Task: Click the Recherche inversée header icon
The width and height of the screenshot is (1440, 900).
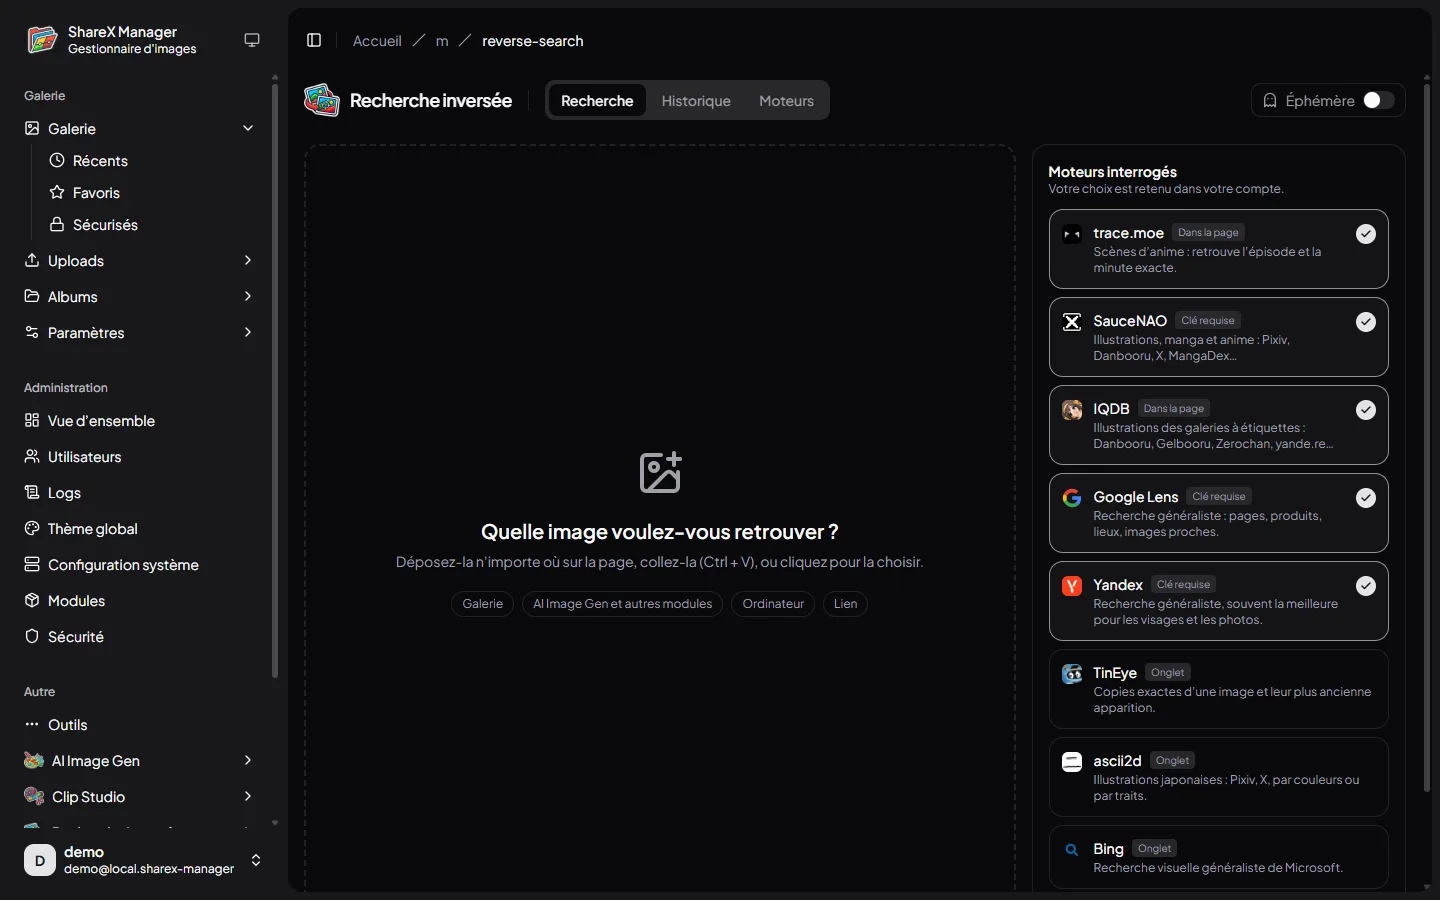Action: tap(322, 100)
